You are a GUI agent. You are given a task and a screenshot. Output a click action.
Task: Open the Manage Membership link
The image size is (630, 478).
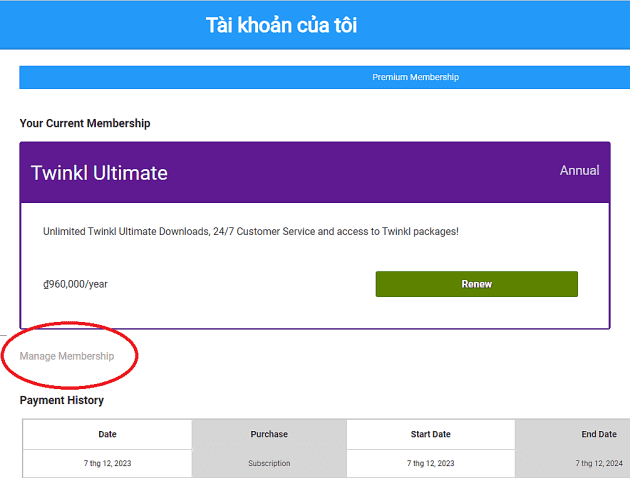pos(67,356)
